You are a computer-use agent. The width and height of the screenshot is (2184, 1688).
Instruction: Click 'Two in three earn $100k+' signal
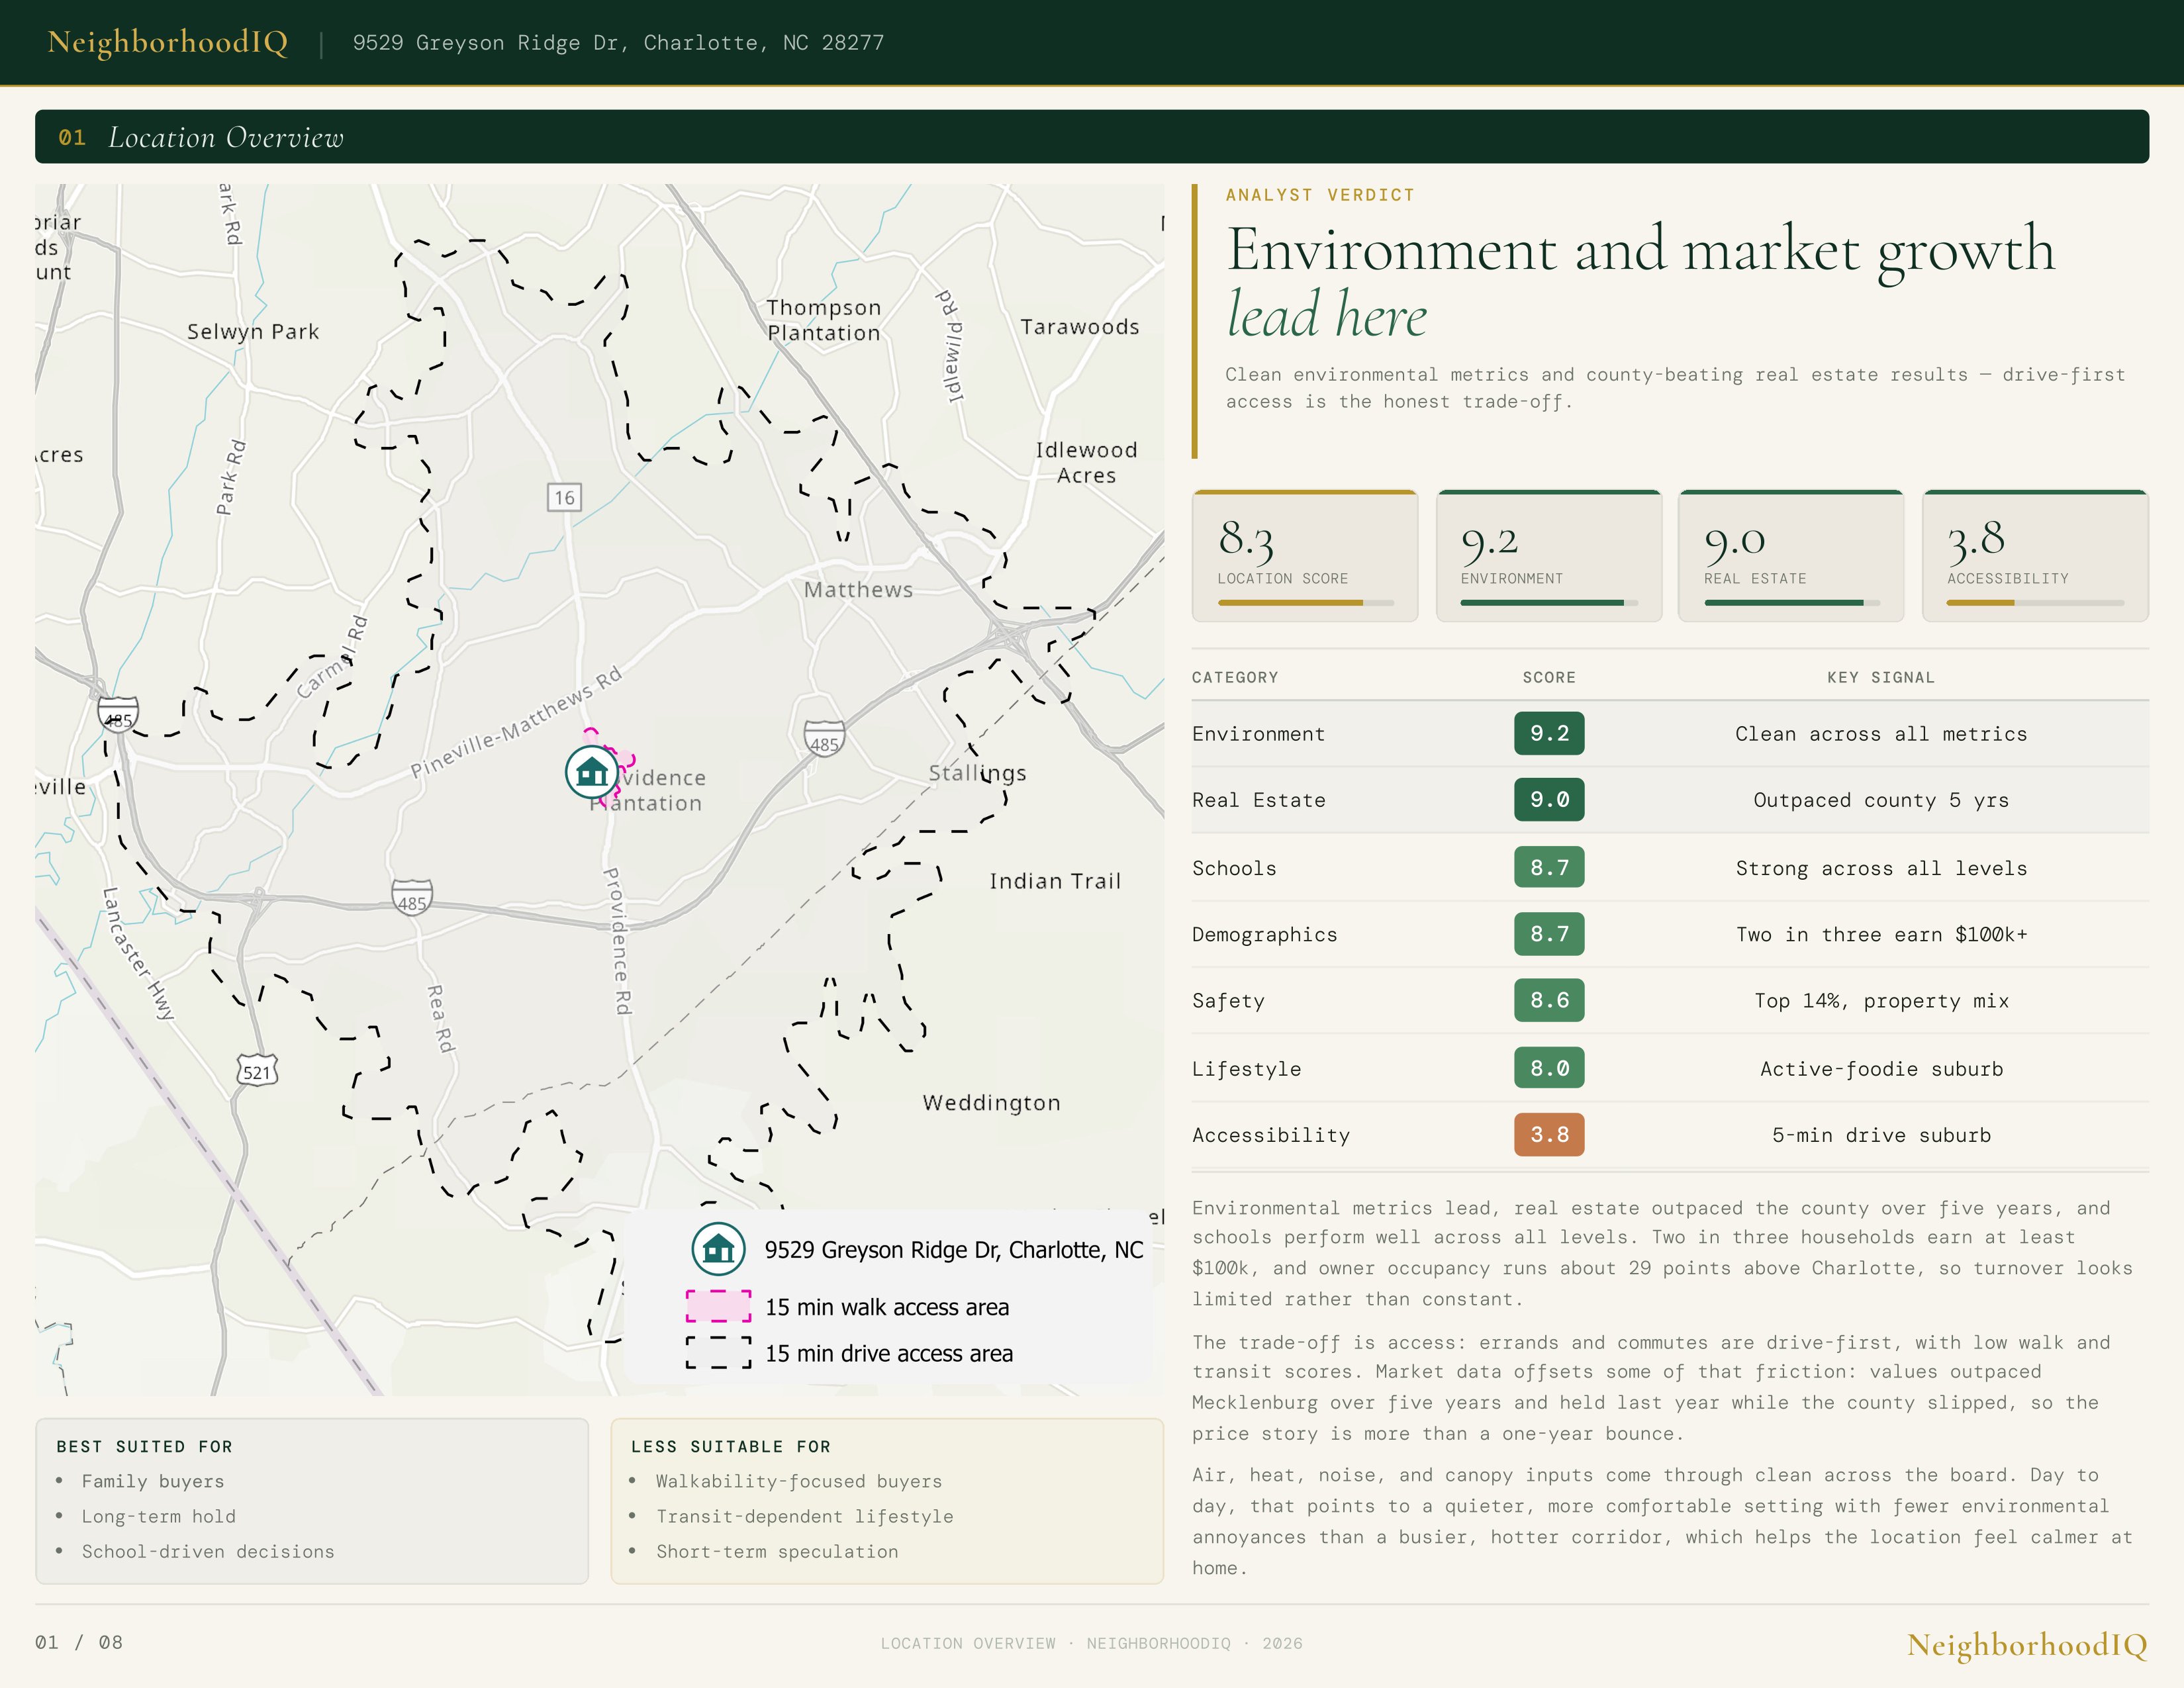1881,934
